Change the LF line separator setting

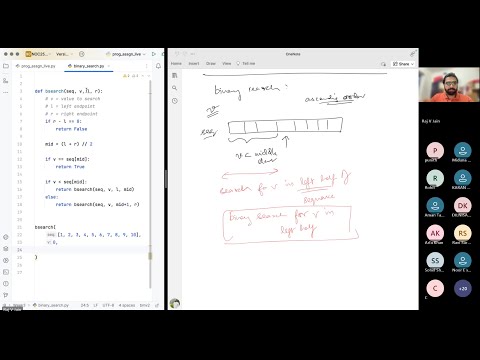[x=96, y=305]
